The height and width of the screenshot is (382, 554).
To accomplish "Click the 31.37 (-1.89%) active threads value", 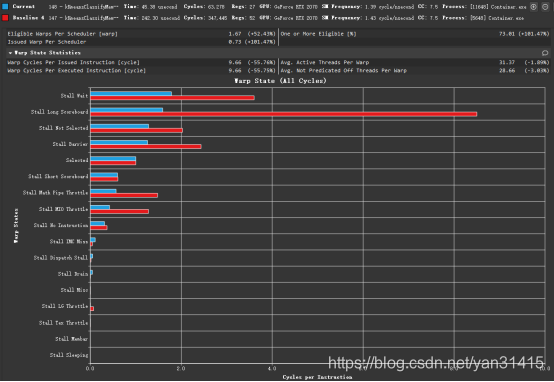I will (x=524, y=63).
